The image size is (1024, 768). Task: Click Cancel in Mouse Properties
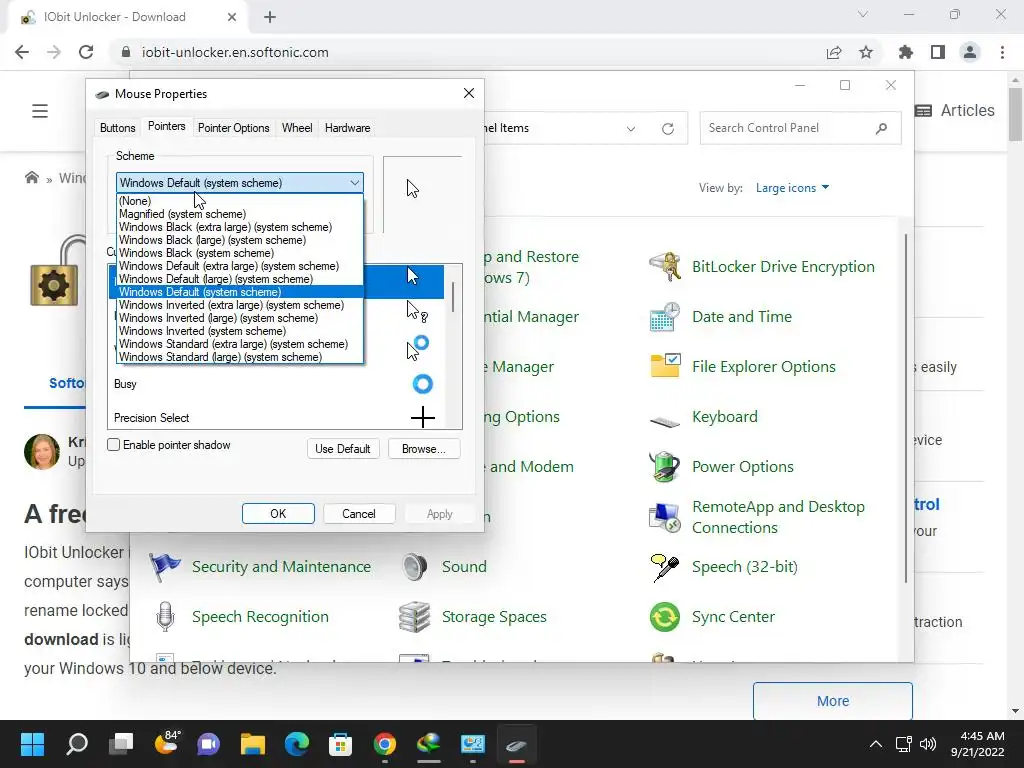click(359, 514)
